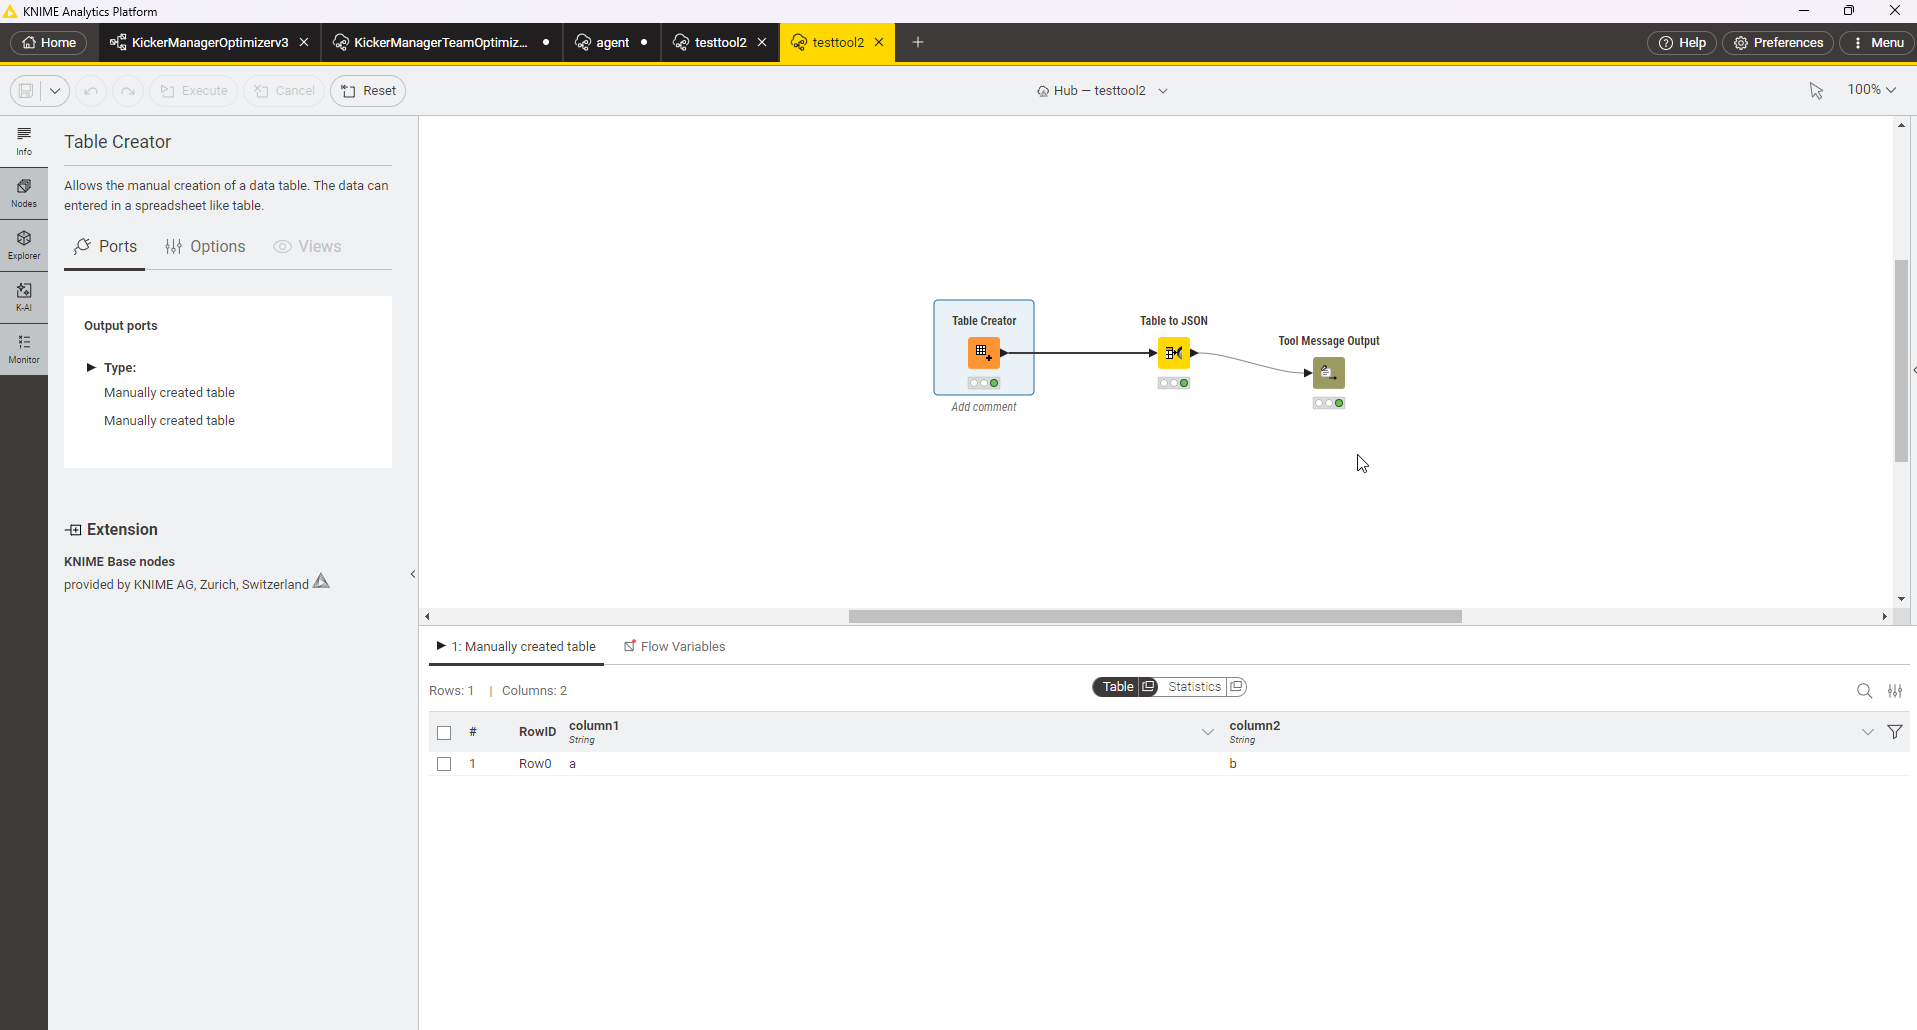Image resolution: width=1917 pixels, height=1030 pixels.
Task: Switch to the KickerManagerTeamOptimiz... tab
Action: 440,43
